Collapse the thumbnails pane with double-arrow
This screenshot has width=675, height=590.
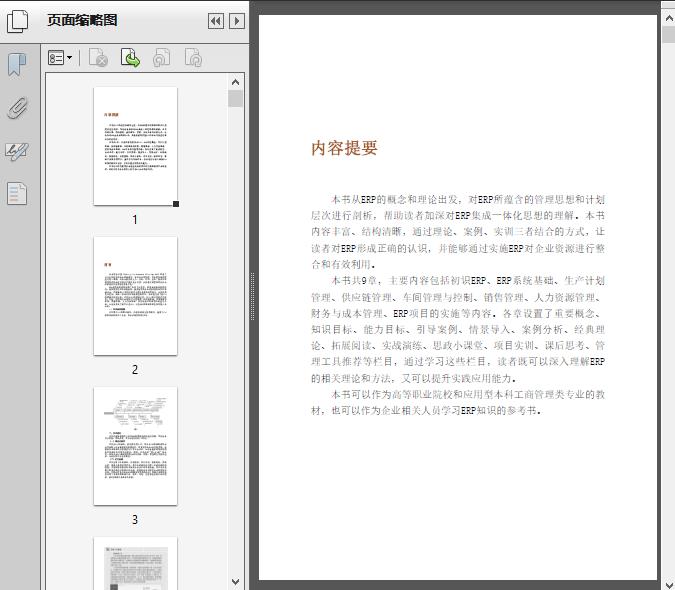[216, 21]
